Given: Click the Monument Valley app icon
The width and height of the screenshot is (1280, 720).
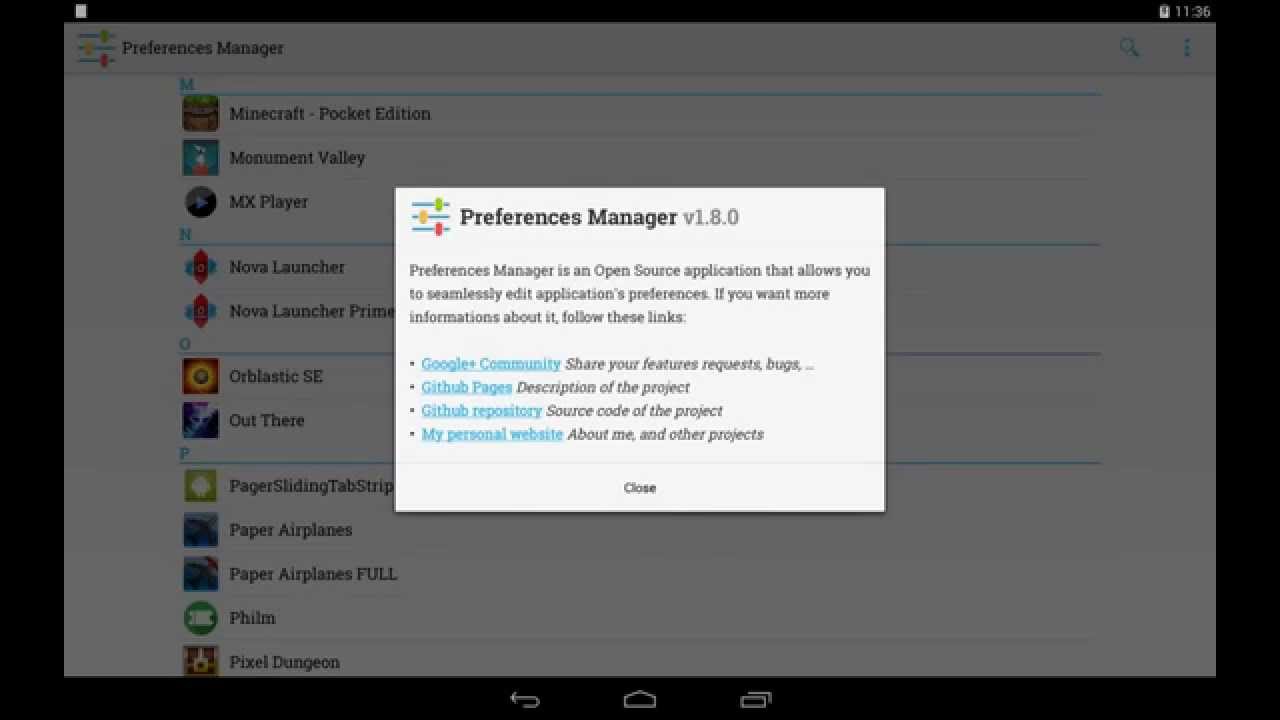Looking at the screenshot, I should tap(201, 158).
